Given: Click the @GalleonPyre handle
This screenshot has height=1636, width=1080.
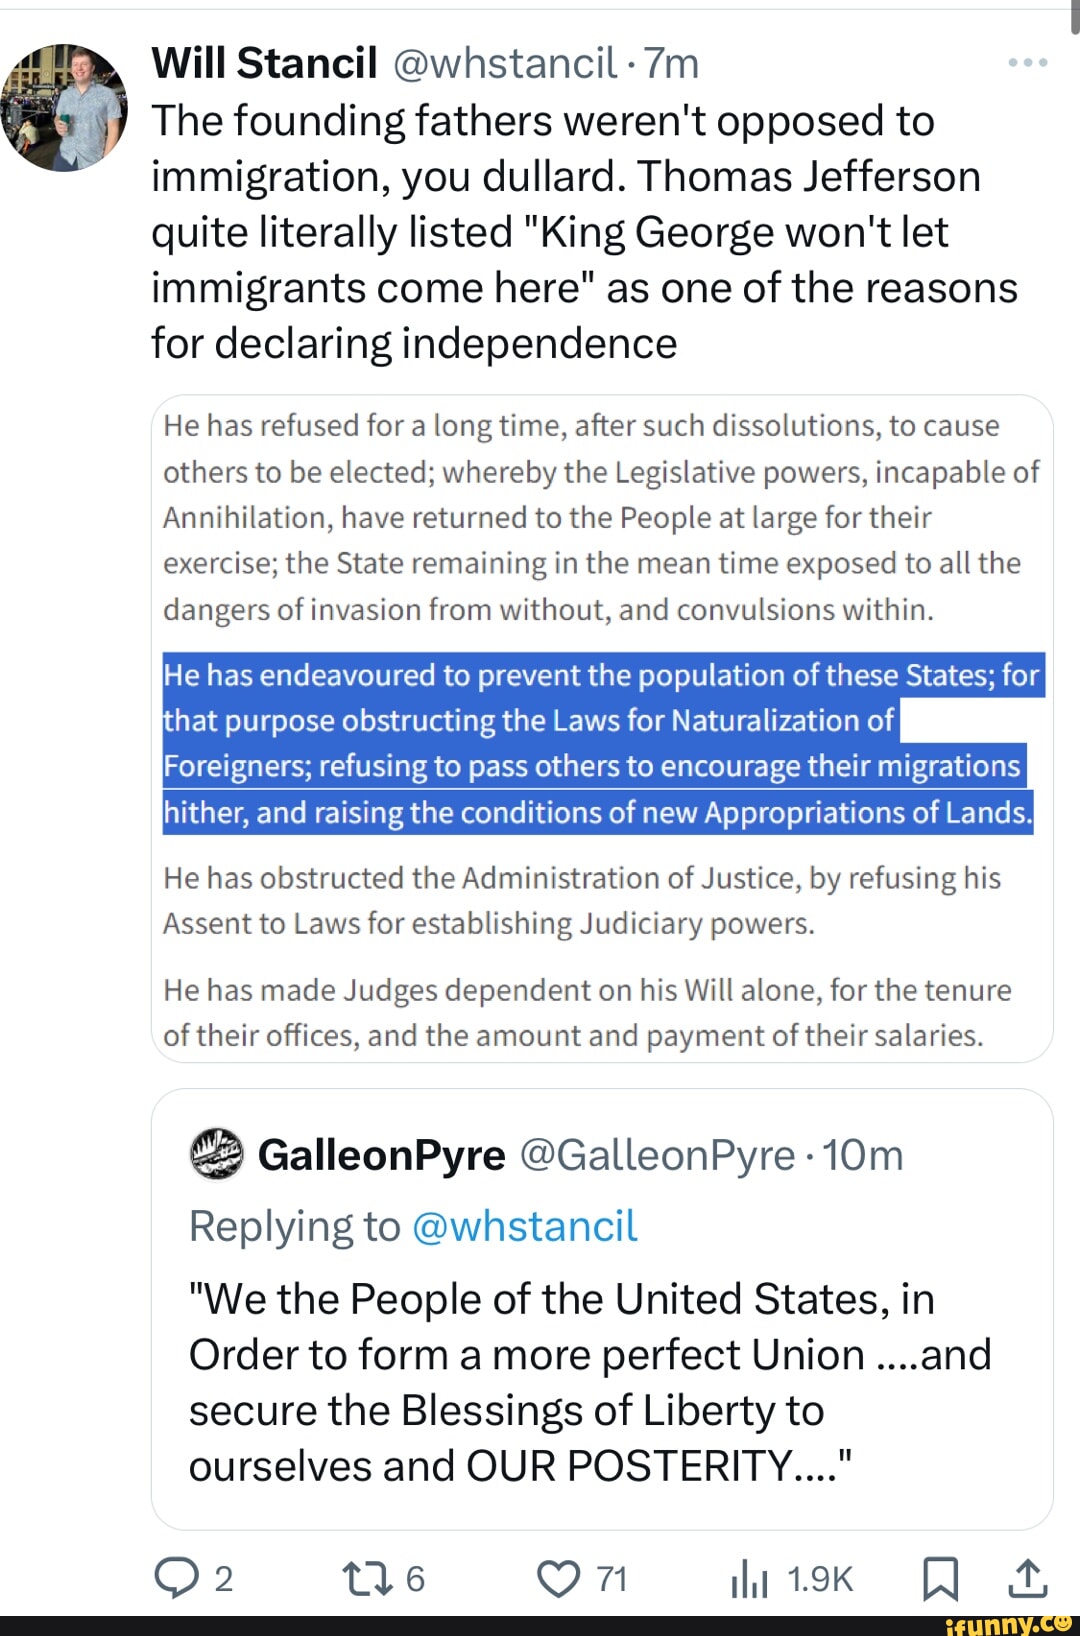Looking at the screenshot, I should (657, 1155).
